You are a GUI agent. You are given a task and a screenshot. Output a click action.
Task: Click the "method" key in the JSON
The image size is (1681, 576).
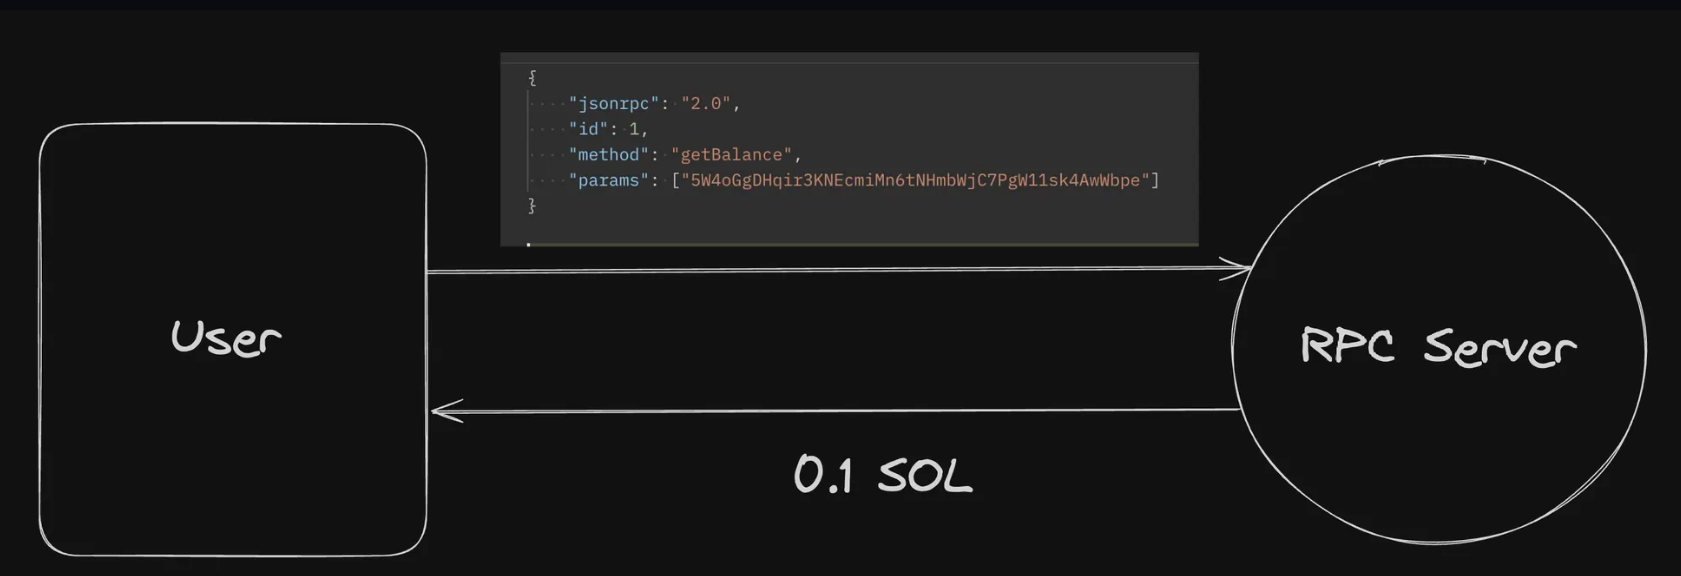pos(609,155)
